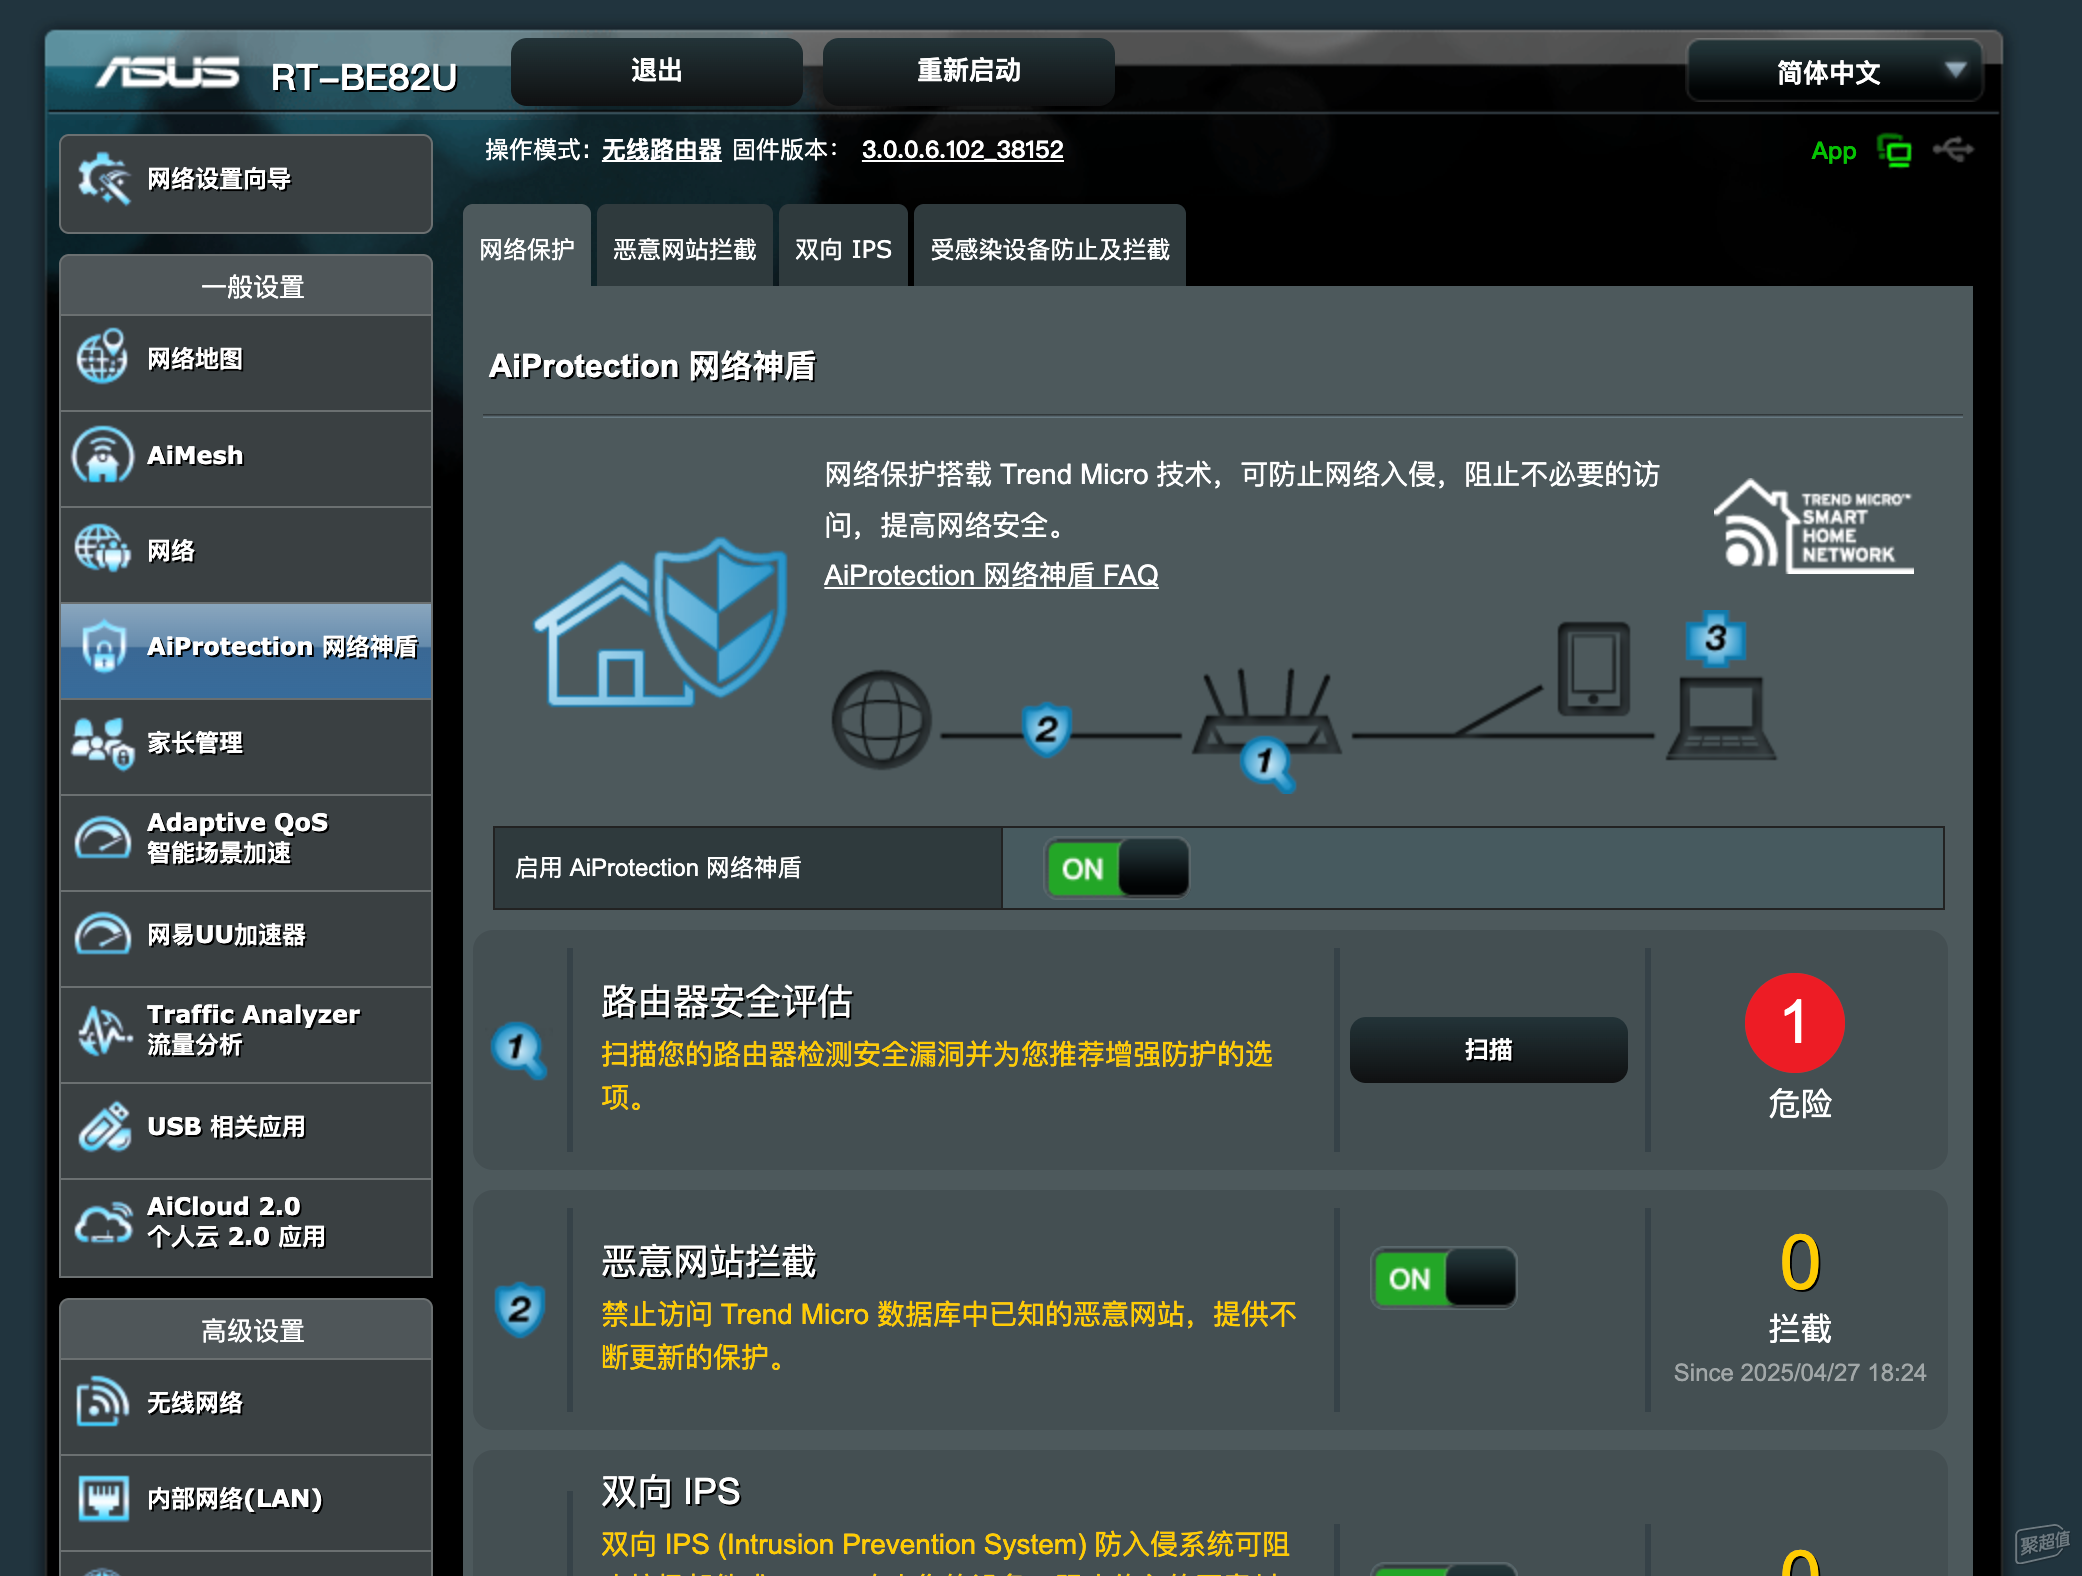The width and height of the screenshot is (2082, 1576).
Task: Click the 拦截 count 0 for malicious sites
Action: pos(1800,1261)
